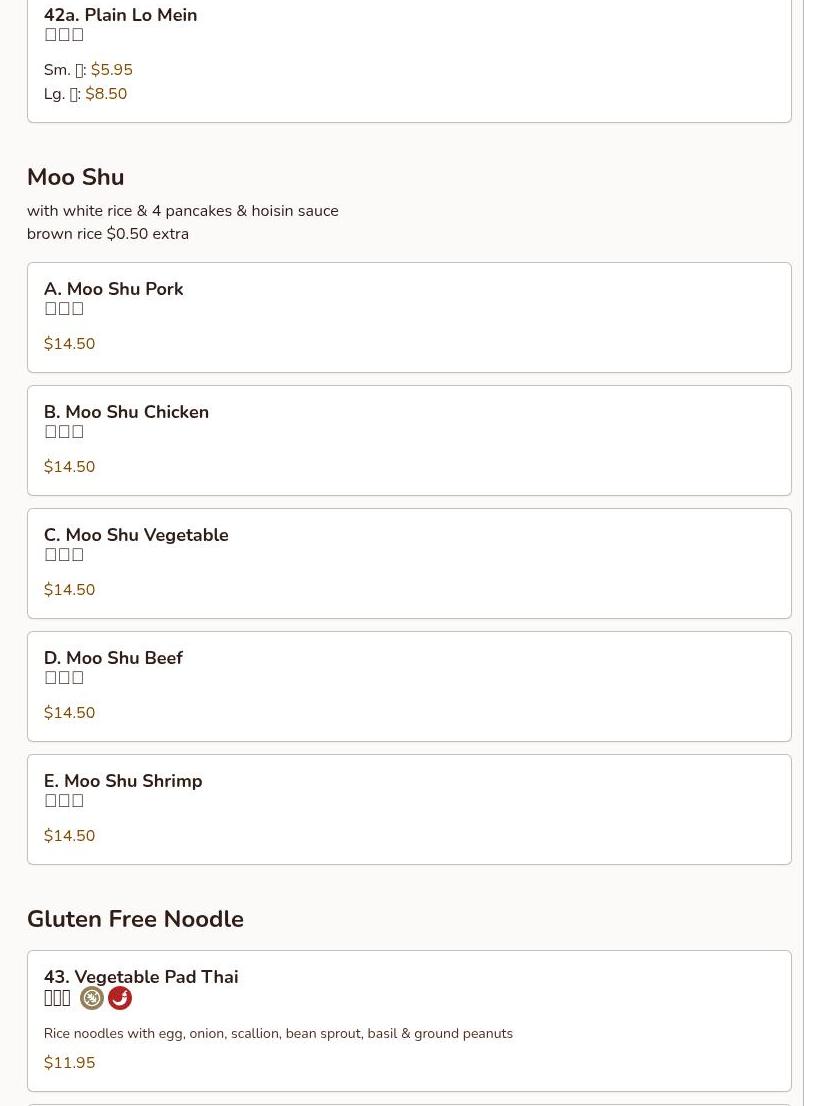Click the red spicy chili pepper icon
Viewport: 824px width, 1106px height.
point(120,998)
